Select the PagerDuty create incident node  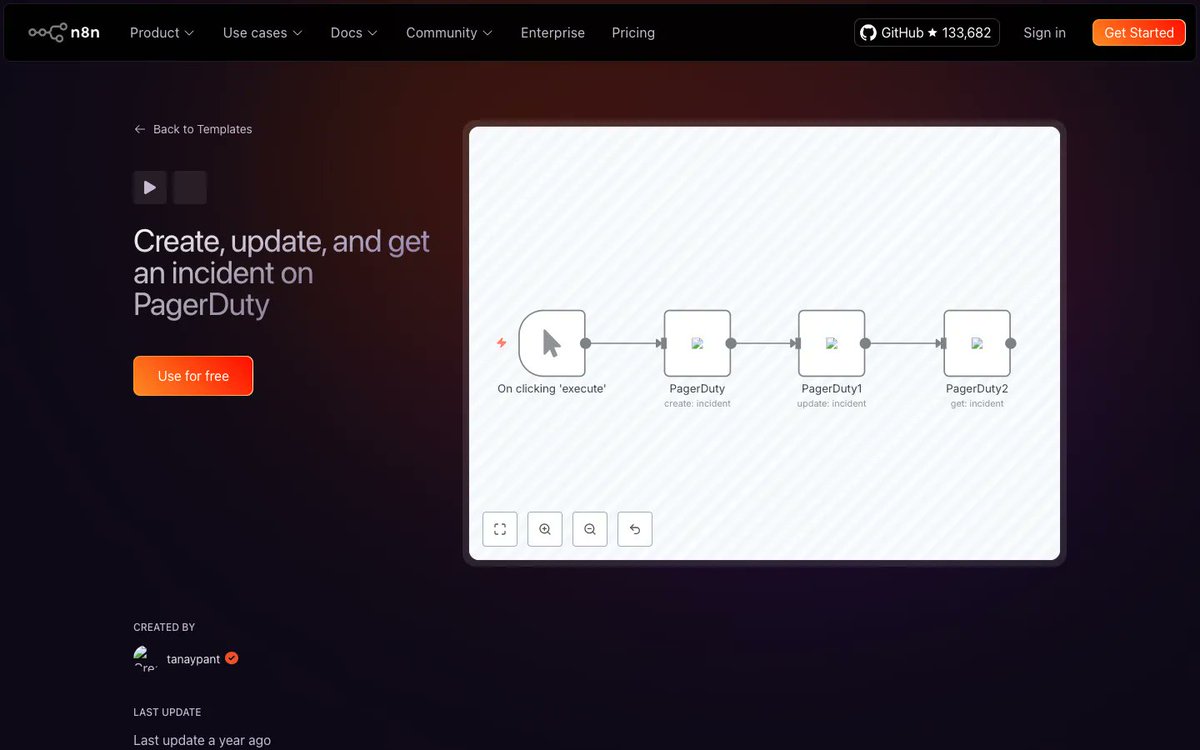697,343
